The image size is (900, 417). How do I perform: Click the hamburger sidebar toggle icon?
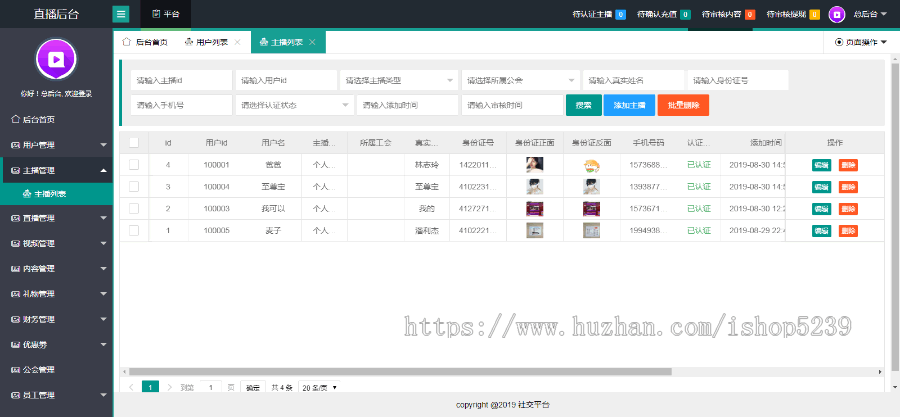tap(121, 14)
